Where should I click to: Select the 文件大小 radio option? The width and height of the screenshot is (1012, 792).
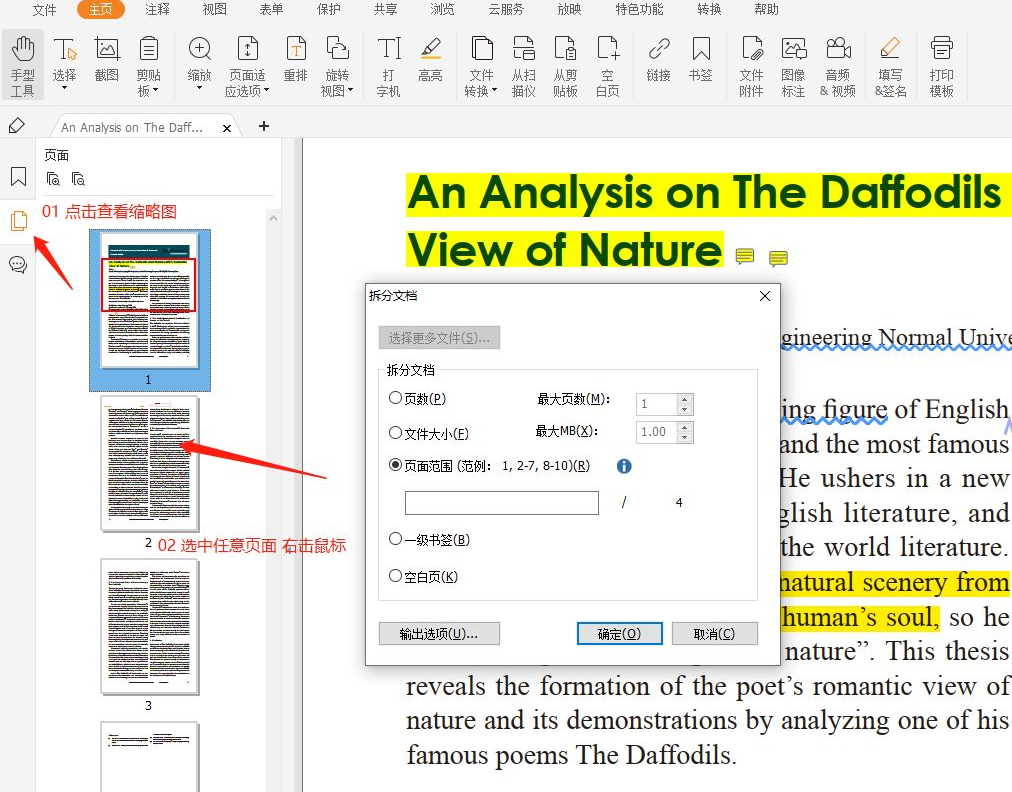[396, 433]
